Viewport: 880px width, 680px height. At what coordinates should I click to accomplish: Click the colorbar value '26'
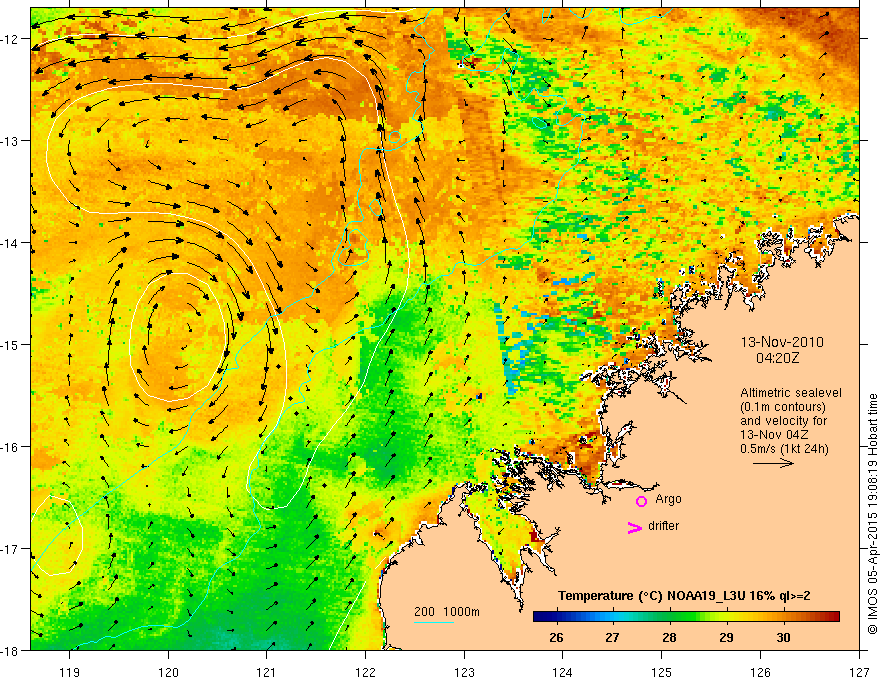[556, 637]
